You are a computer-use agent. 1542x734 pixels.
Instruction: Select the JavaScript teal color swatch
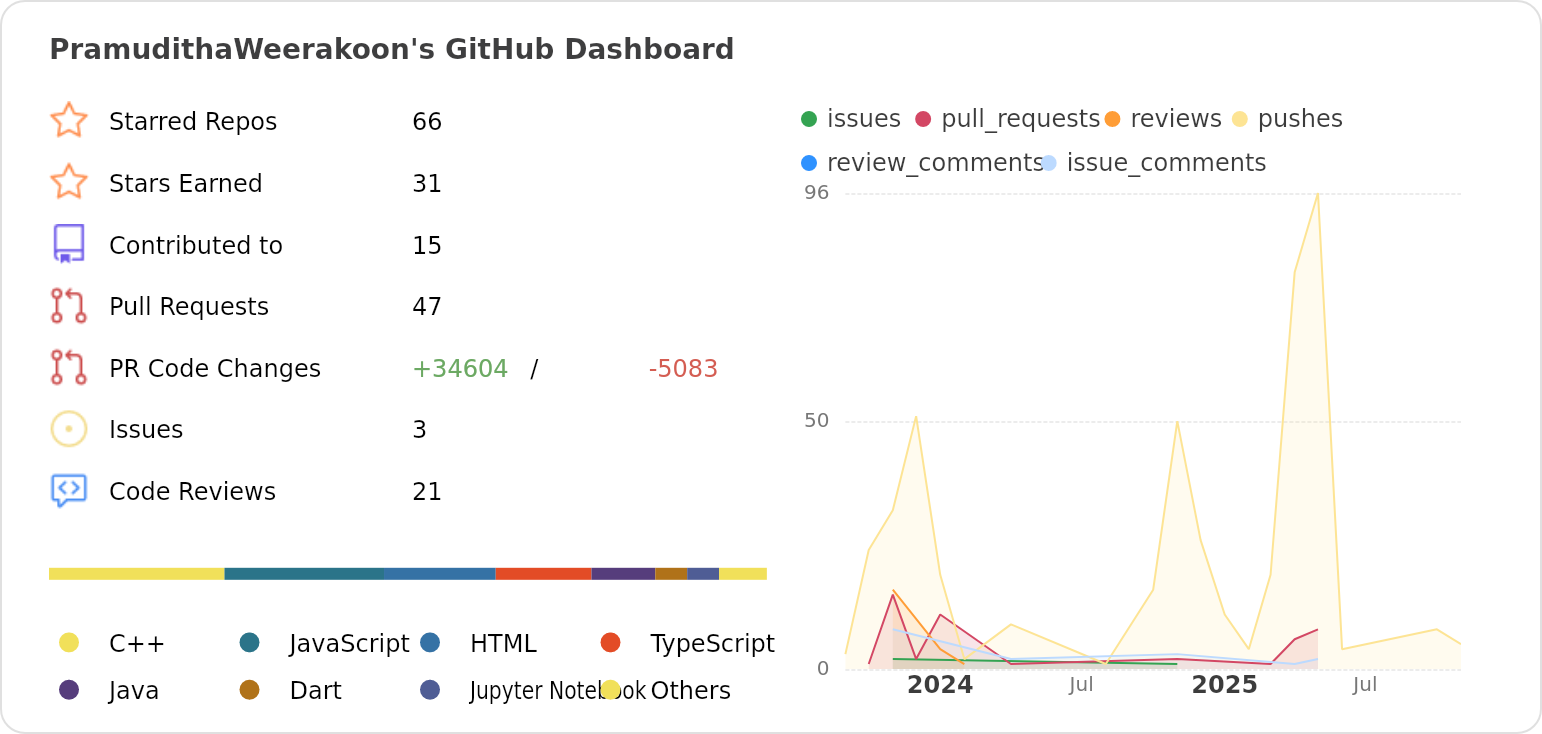coord(250,643)
